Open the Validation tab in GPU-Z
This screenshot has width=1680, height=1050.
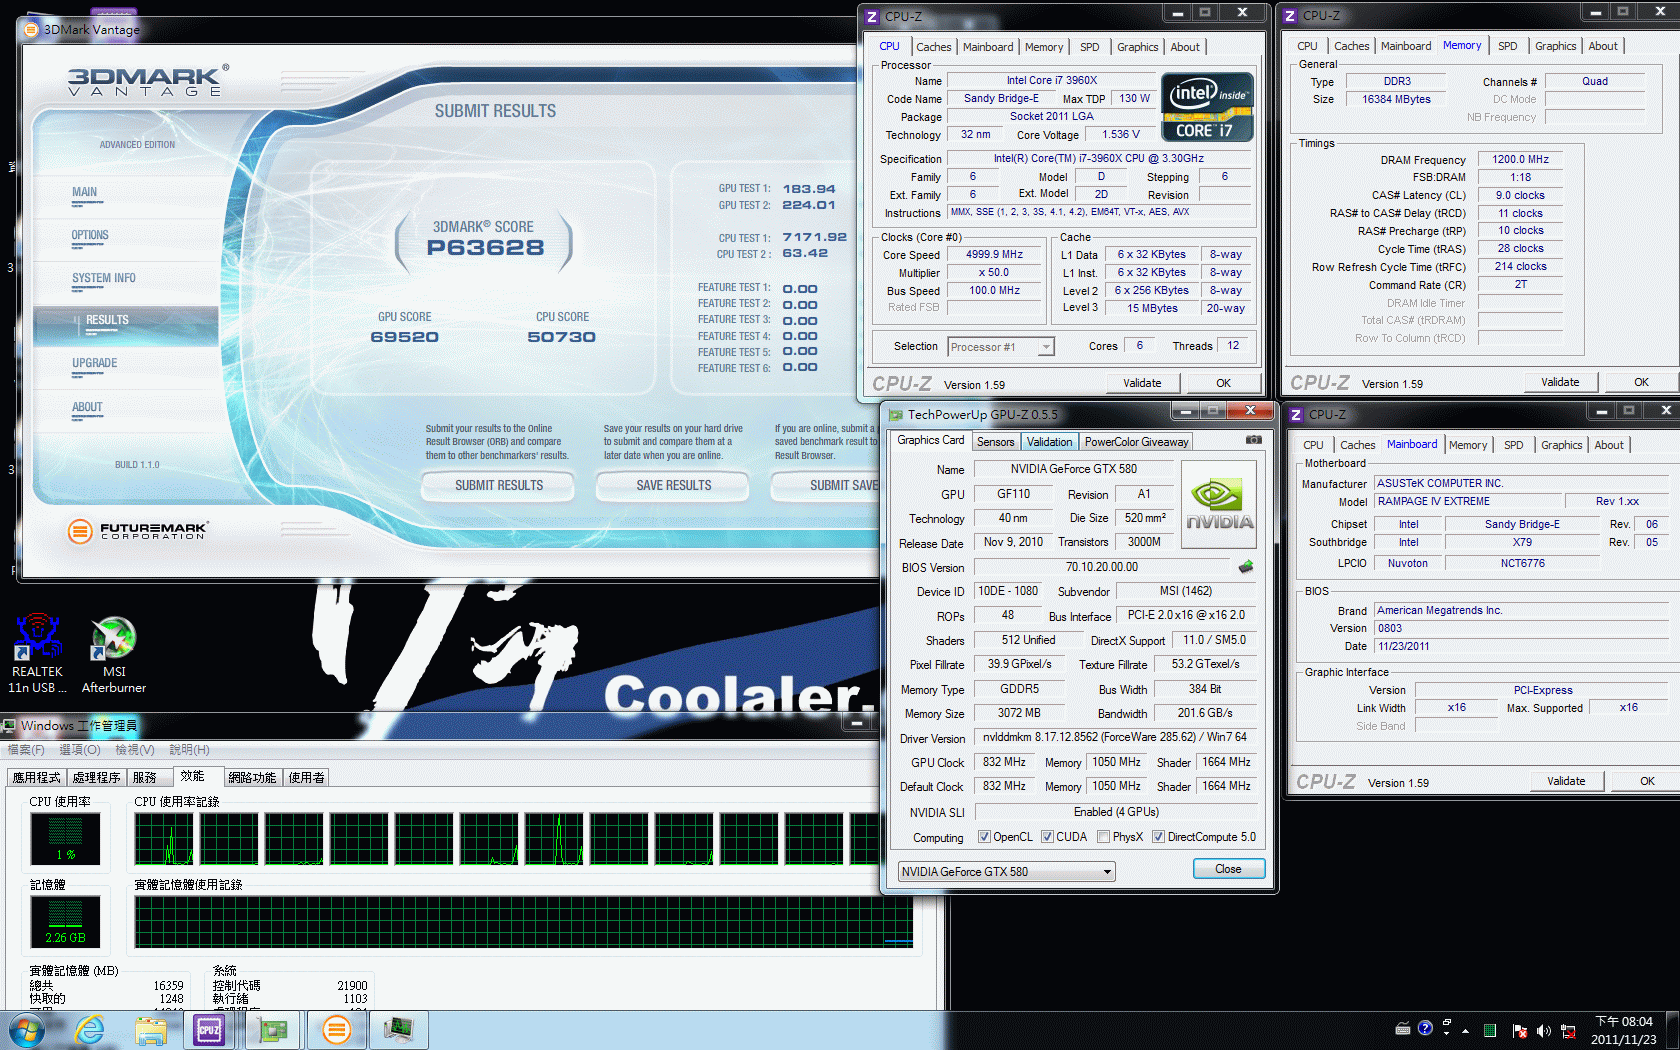point(1049,442)
